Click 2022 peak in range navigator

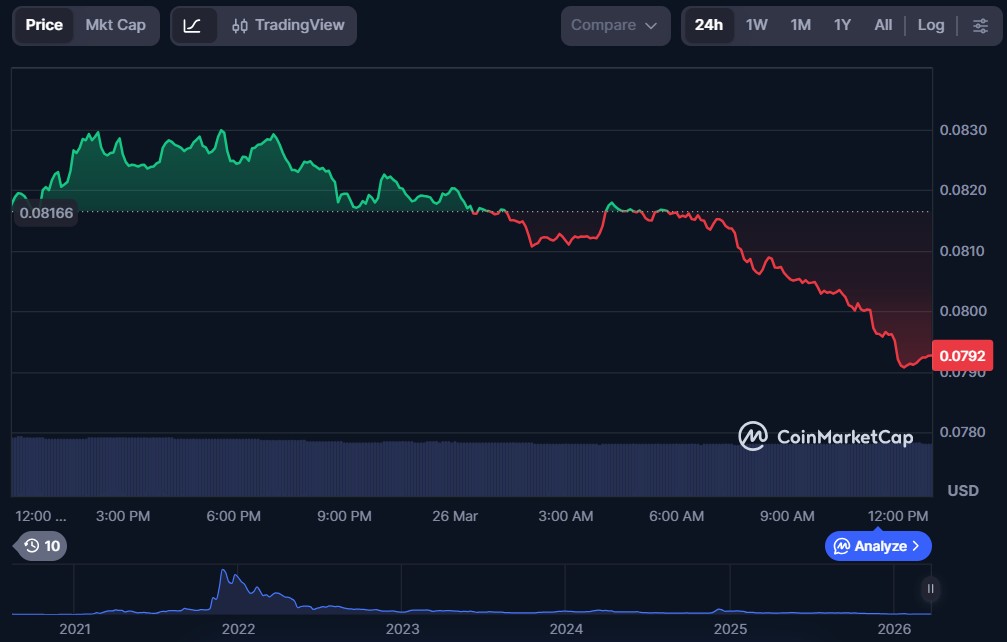[224, 578]
